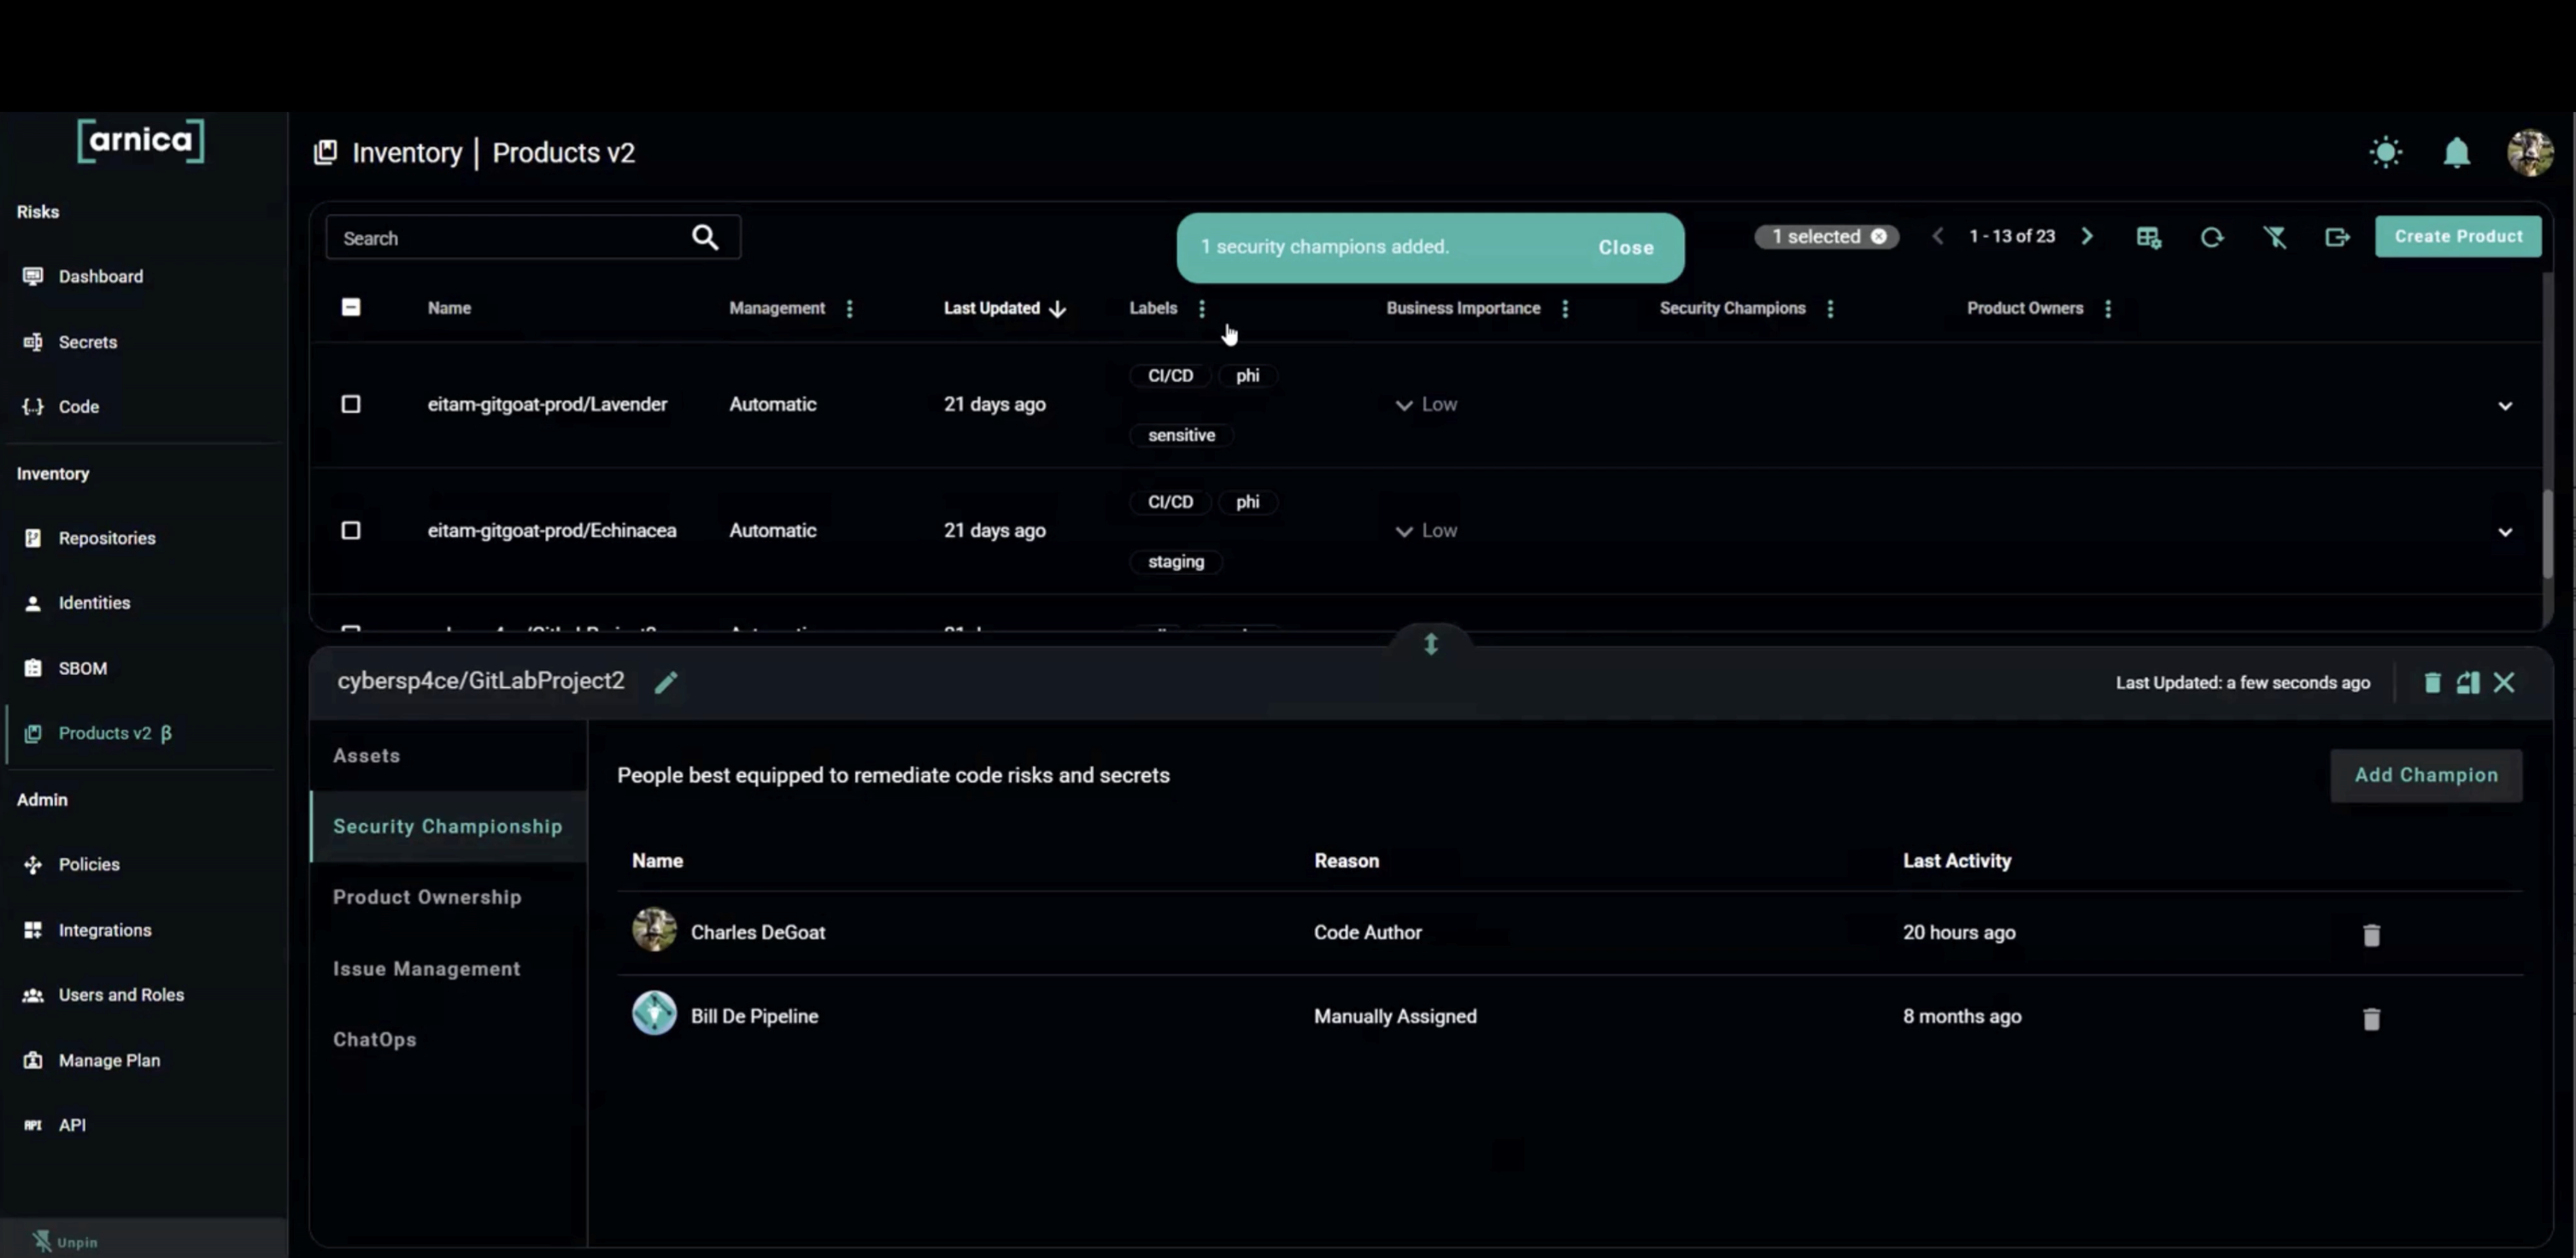2576x1258 pixels.
Task: Clear filters icon in toolbar
Action: pyautogui.click(x=2274, y=237)
